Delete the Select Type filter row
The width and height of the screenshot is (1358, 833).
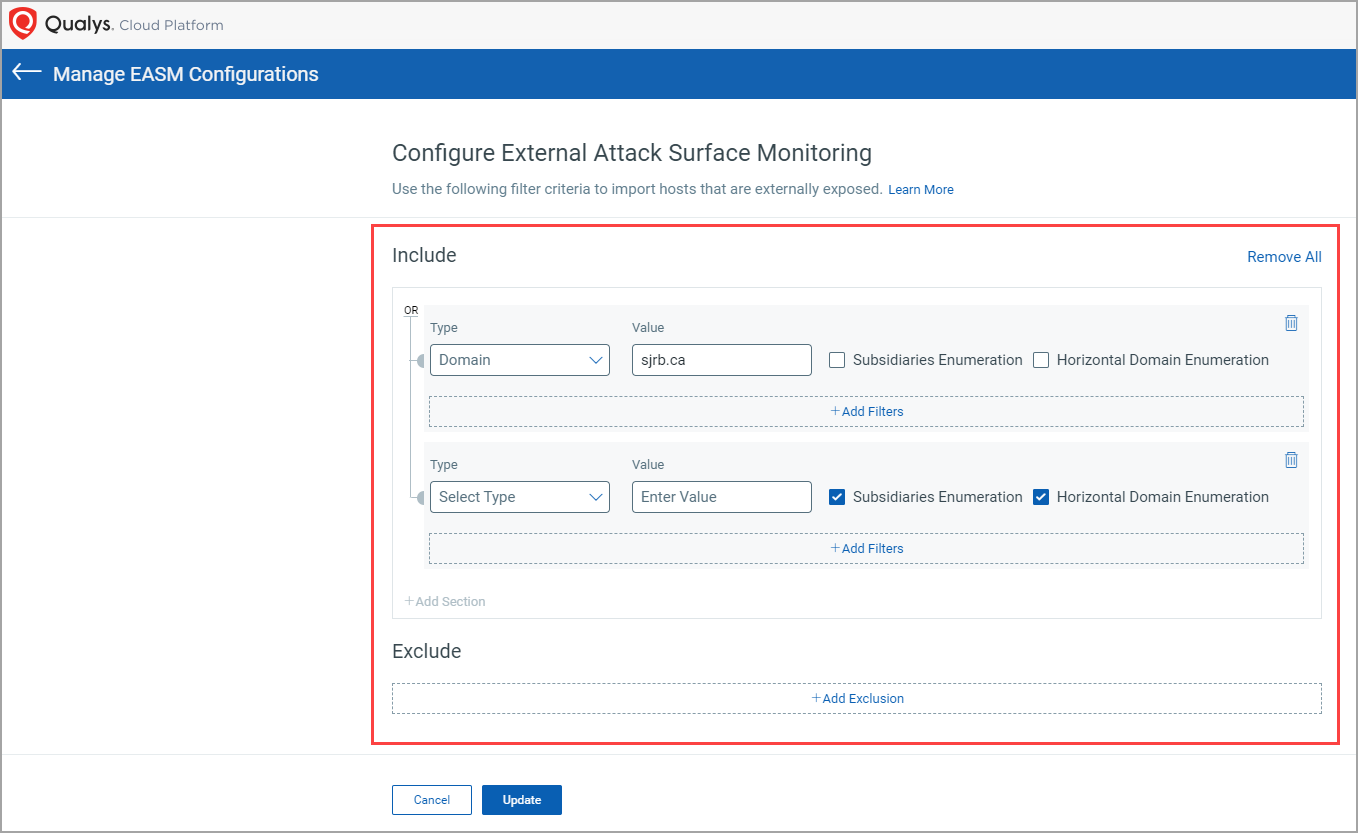click(1291, 459)
